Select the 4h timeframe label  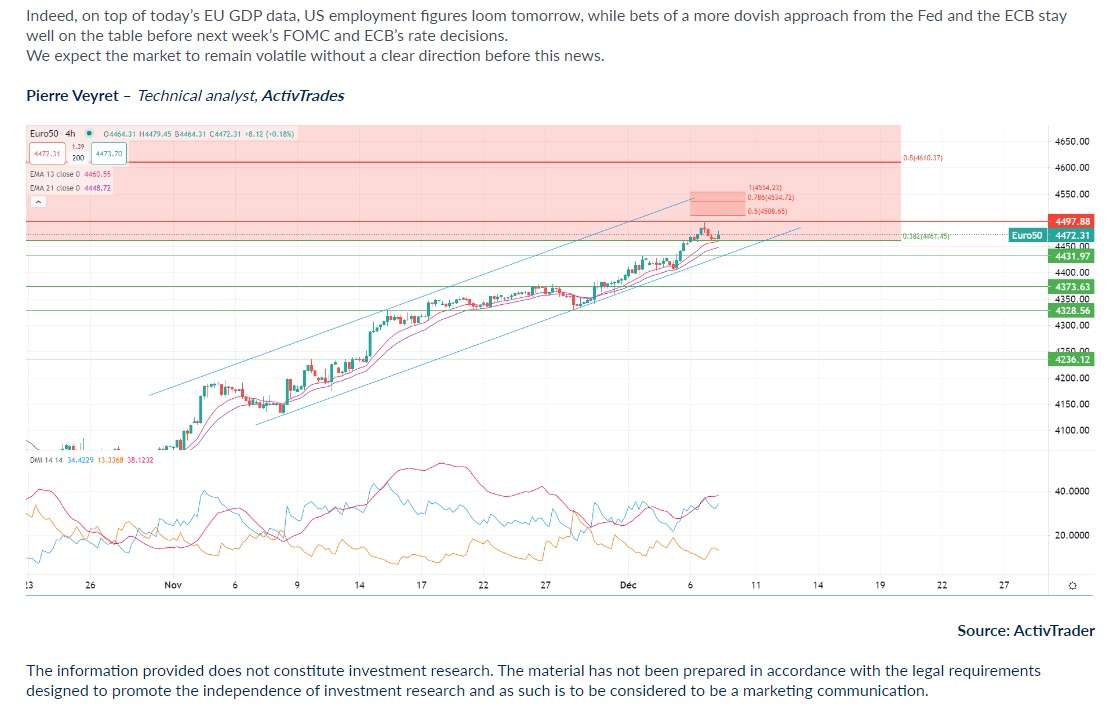[x=70, y=134]
